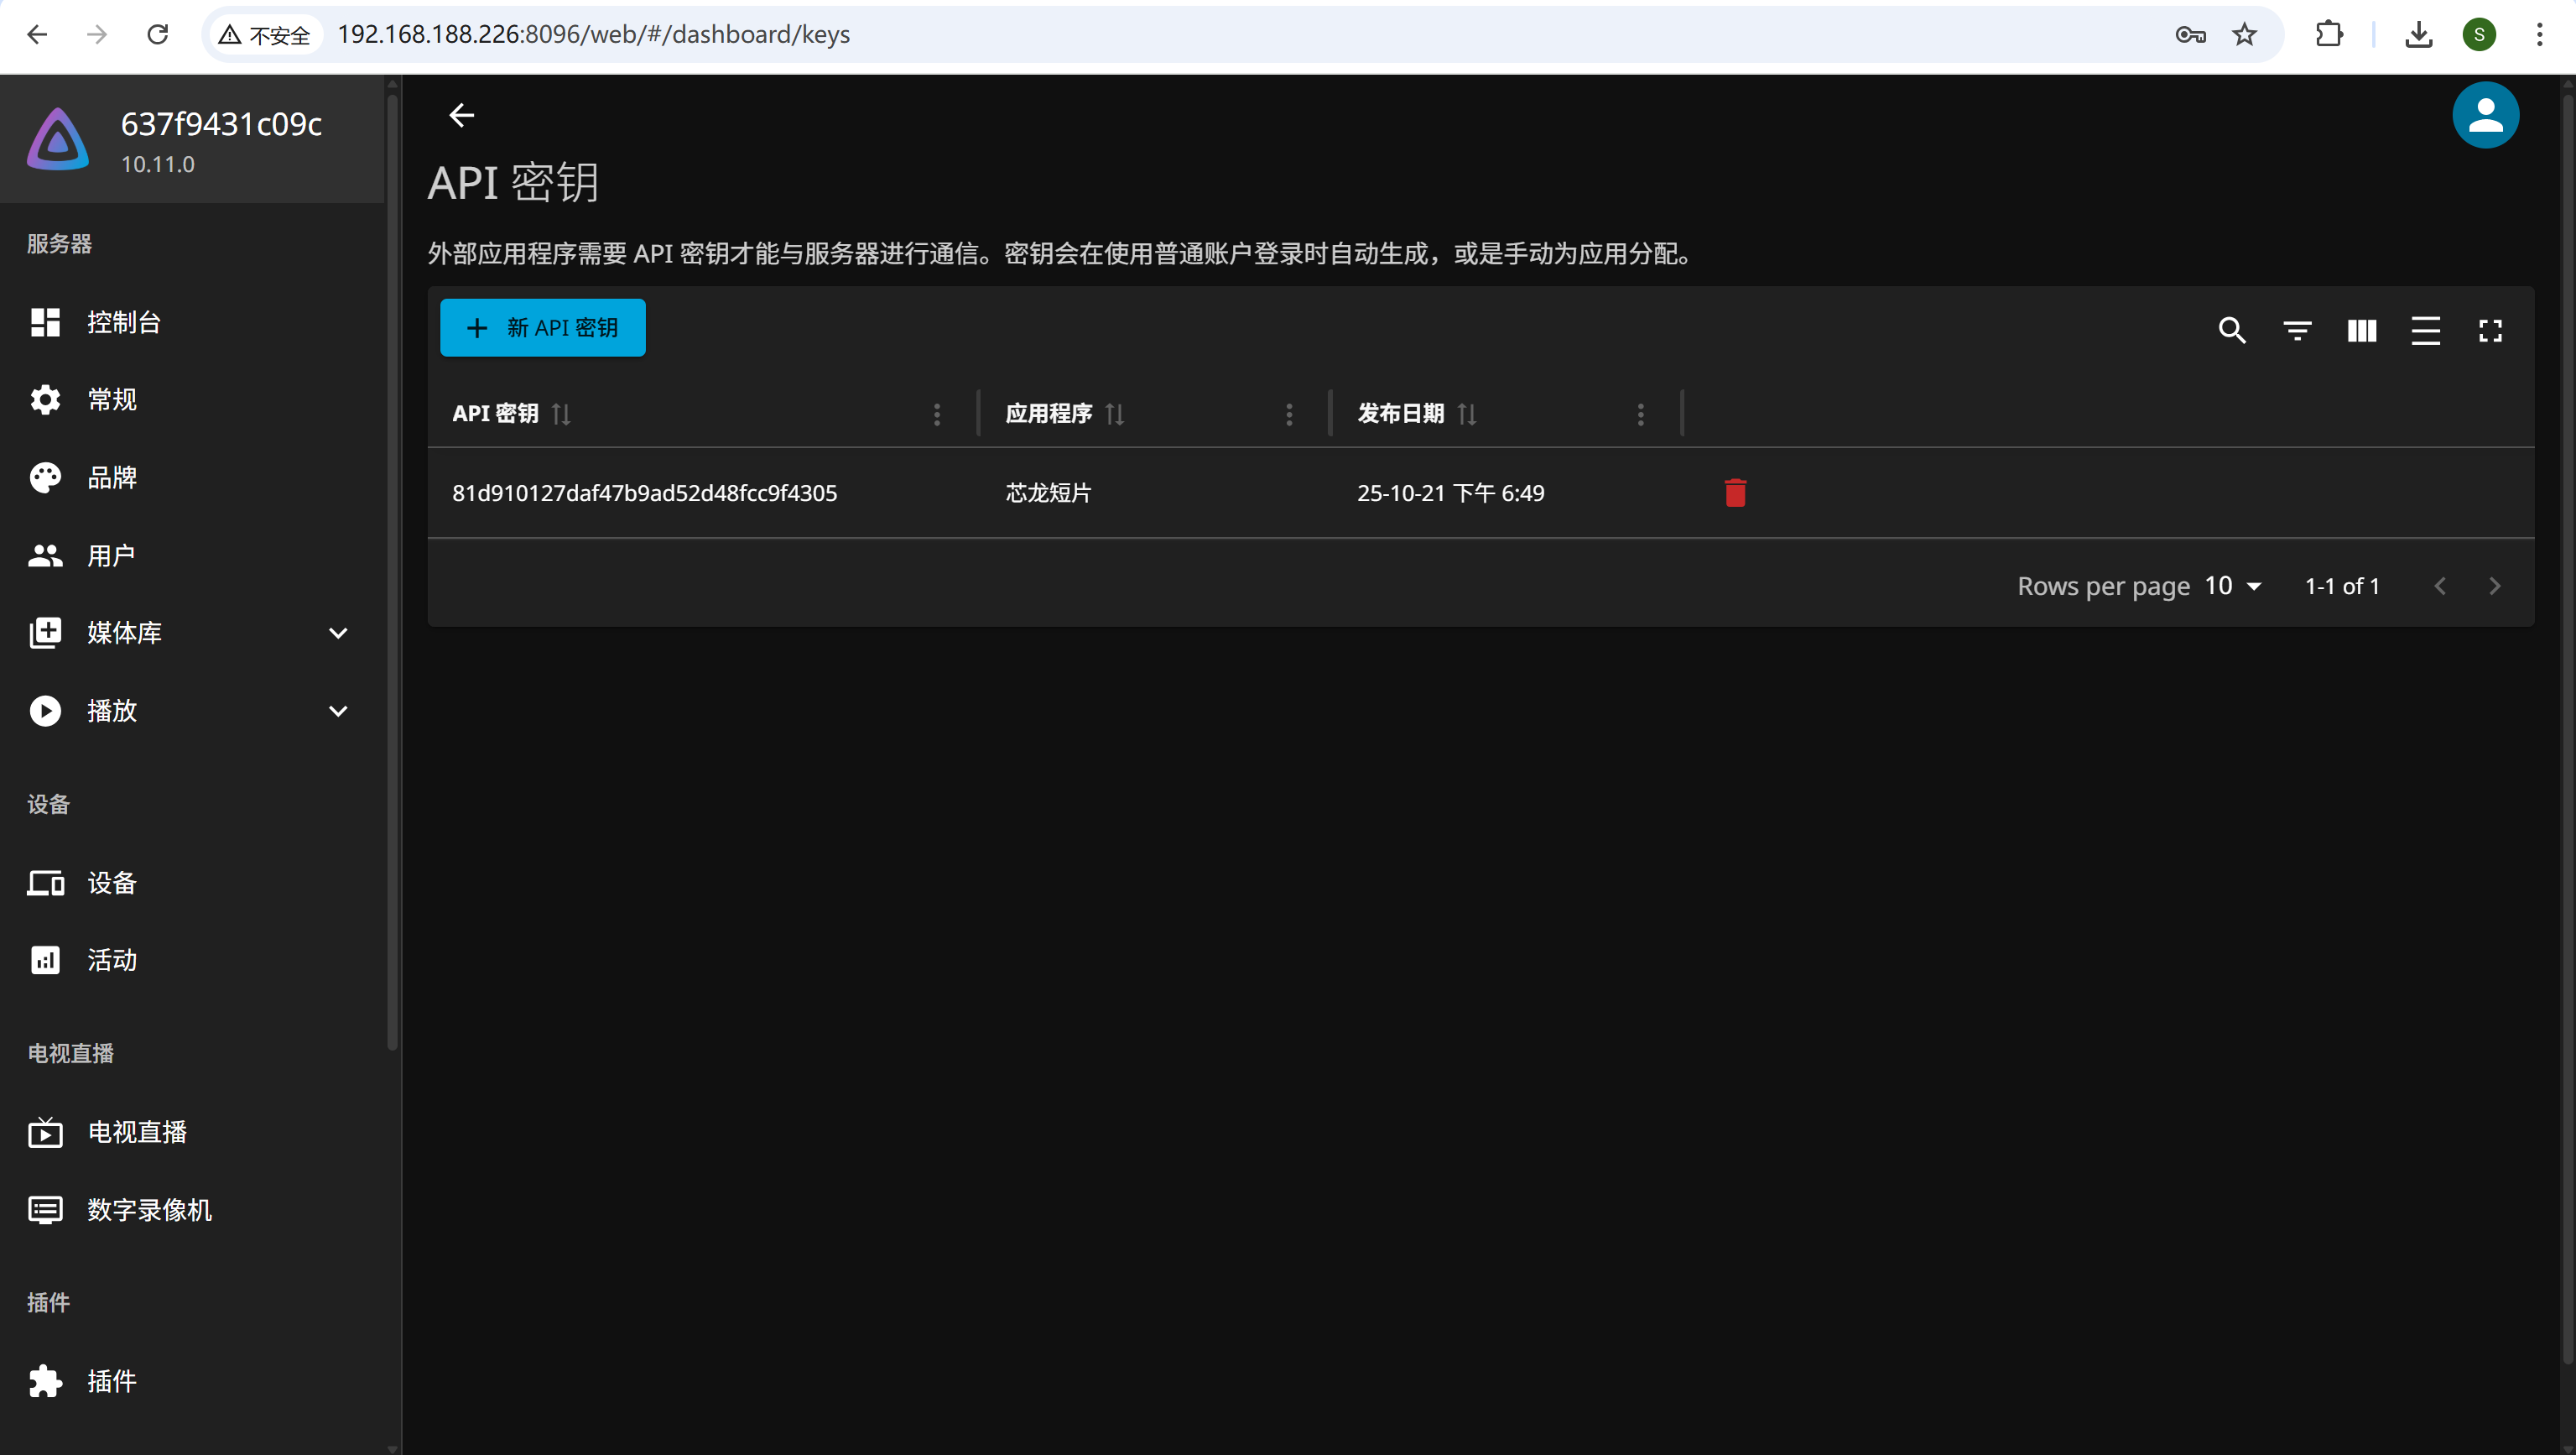2576x1455 pixels.
Task: Open 插件 page in sidebar
Action: (111, 1380)
